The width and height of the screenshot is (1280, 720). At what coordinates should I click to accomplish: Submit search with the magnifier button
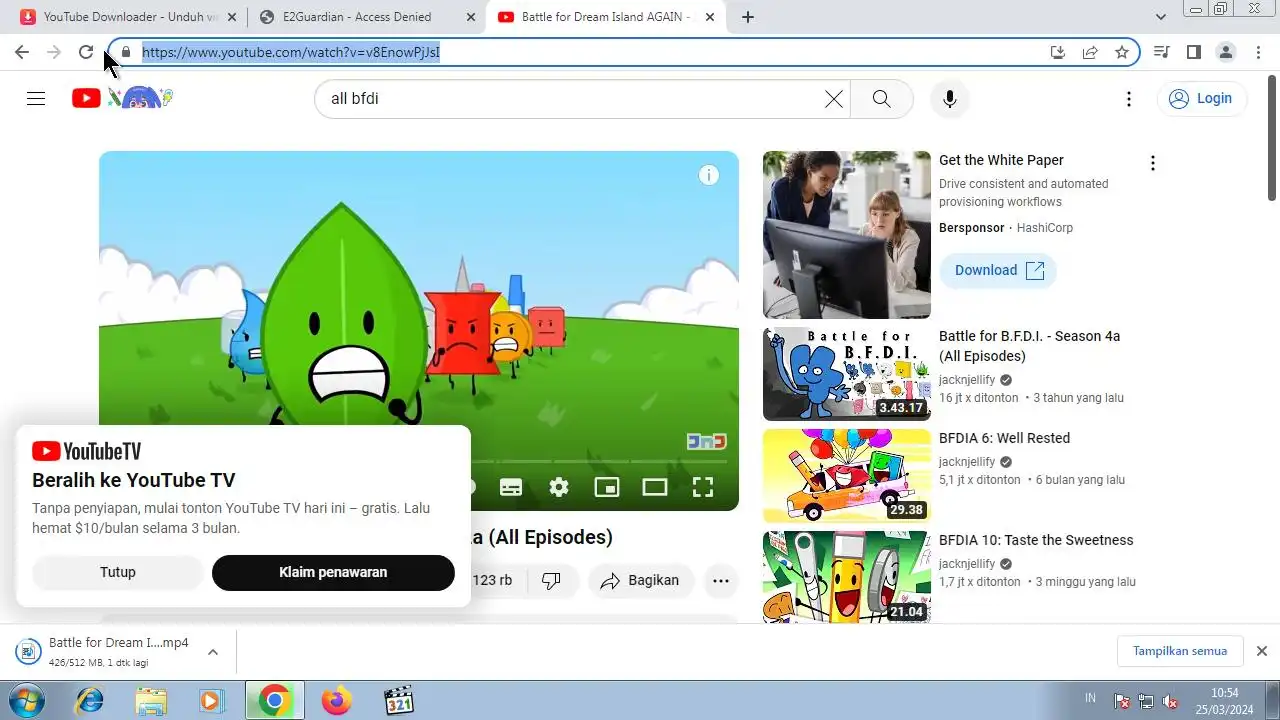[x=881, y=98]
